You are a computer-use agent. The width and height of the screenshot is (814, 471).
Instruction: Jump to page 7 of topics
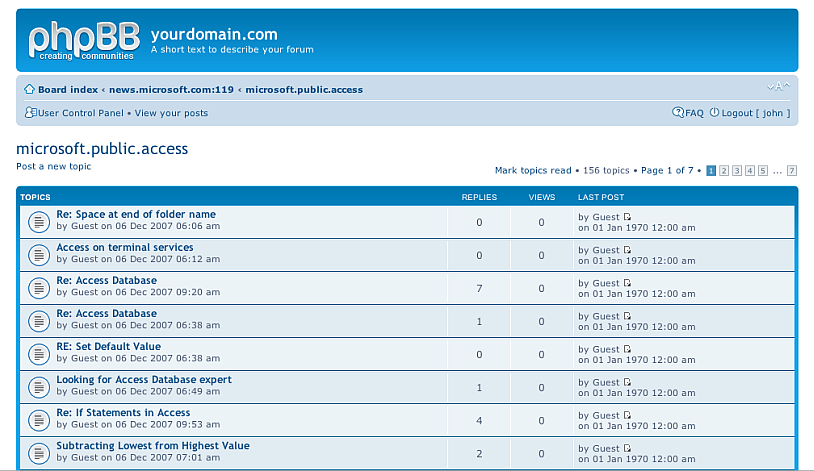[792, 171]
